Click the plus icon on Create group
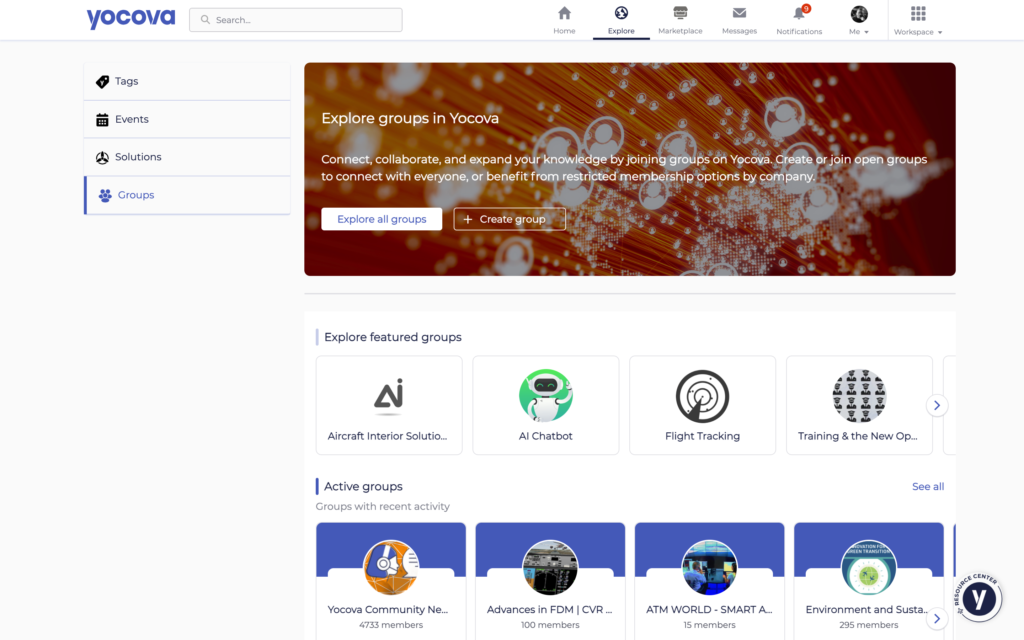The height and width of the screenshot is (640, 1024). point(468,219)
